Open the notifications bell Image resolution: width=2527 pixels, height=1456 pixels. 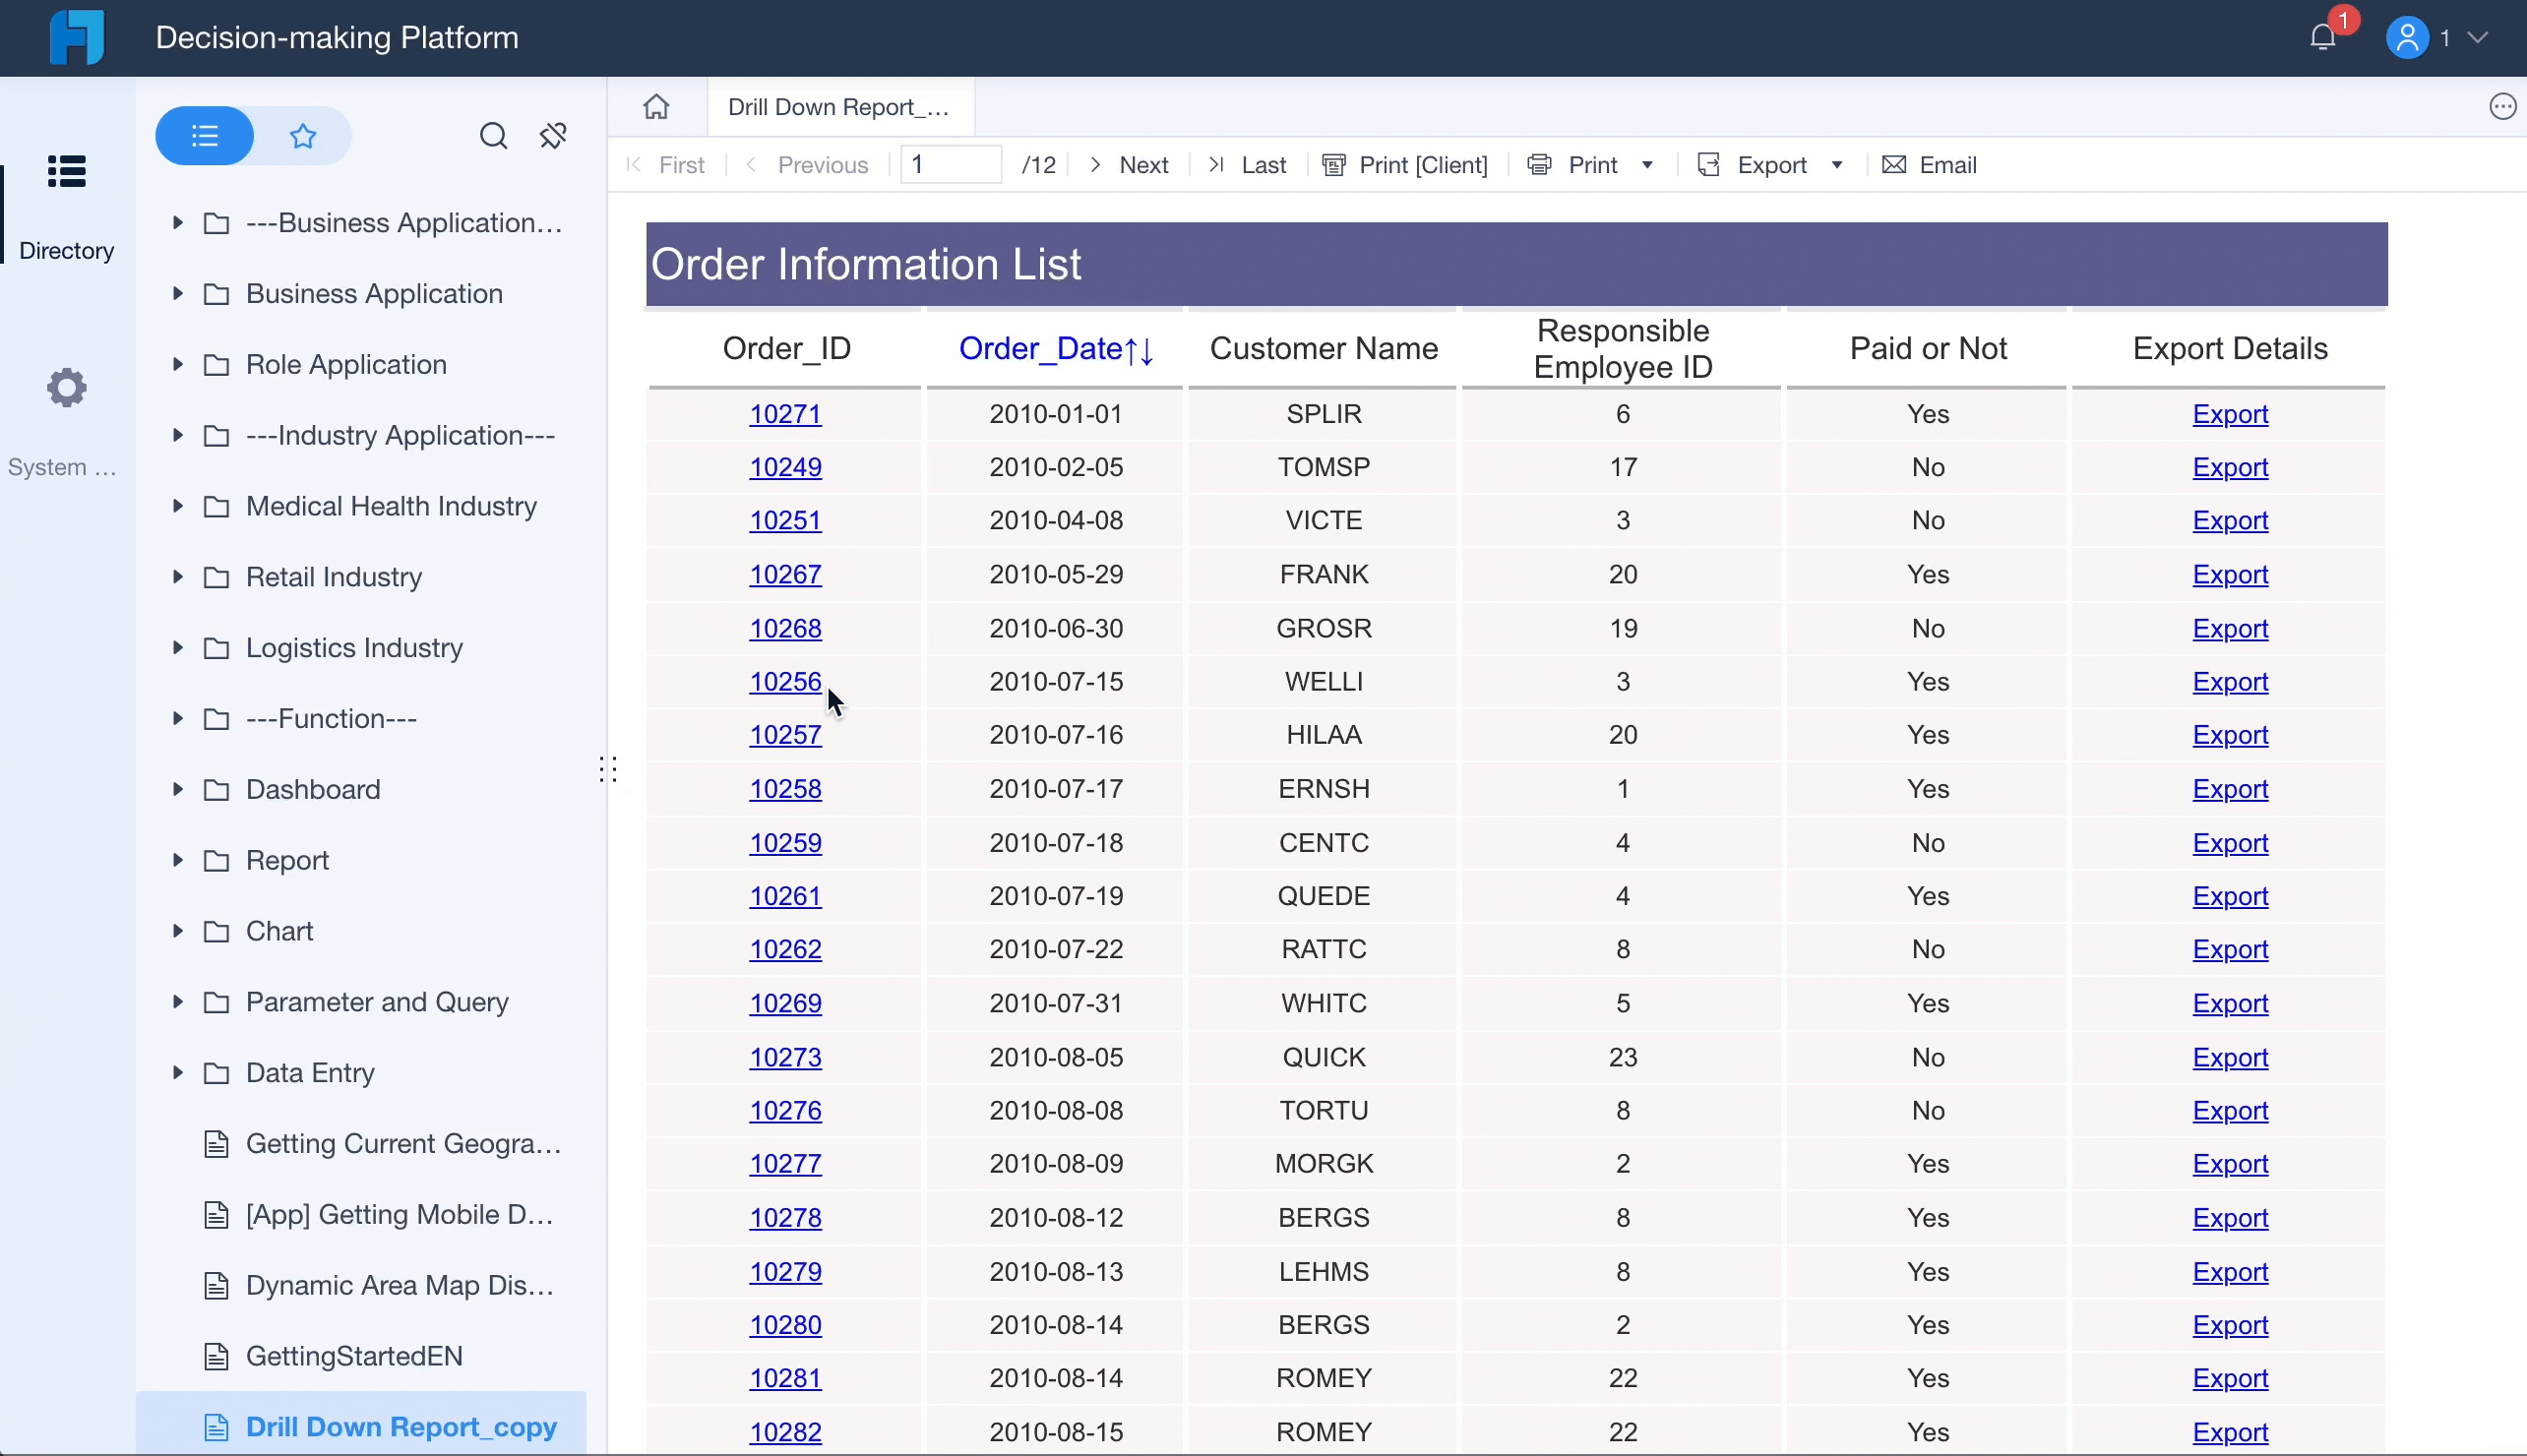click(x=2323, y=38)
